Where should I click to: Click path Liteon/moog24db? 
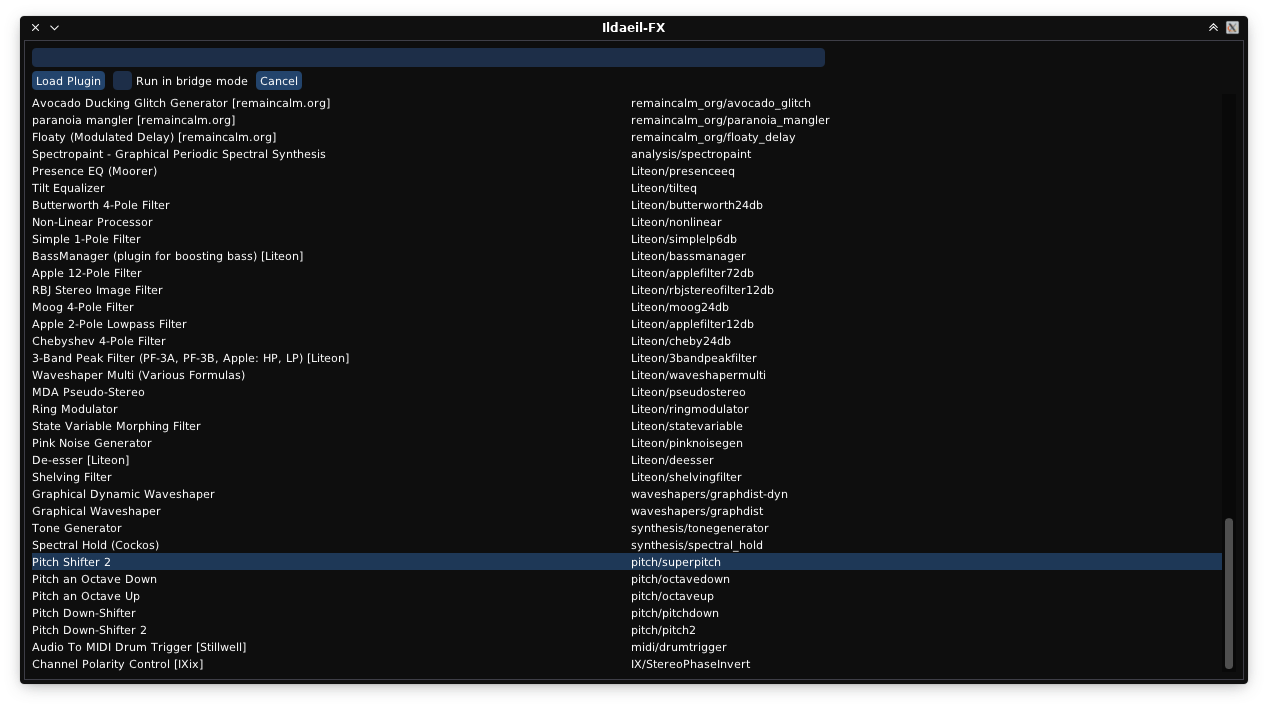point(680,307)
